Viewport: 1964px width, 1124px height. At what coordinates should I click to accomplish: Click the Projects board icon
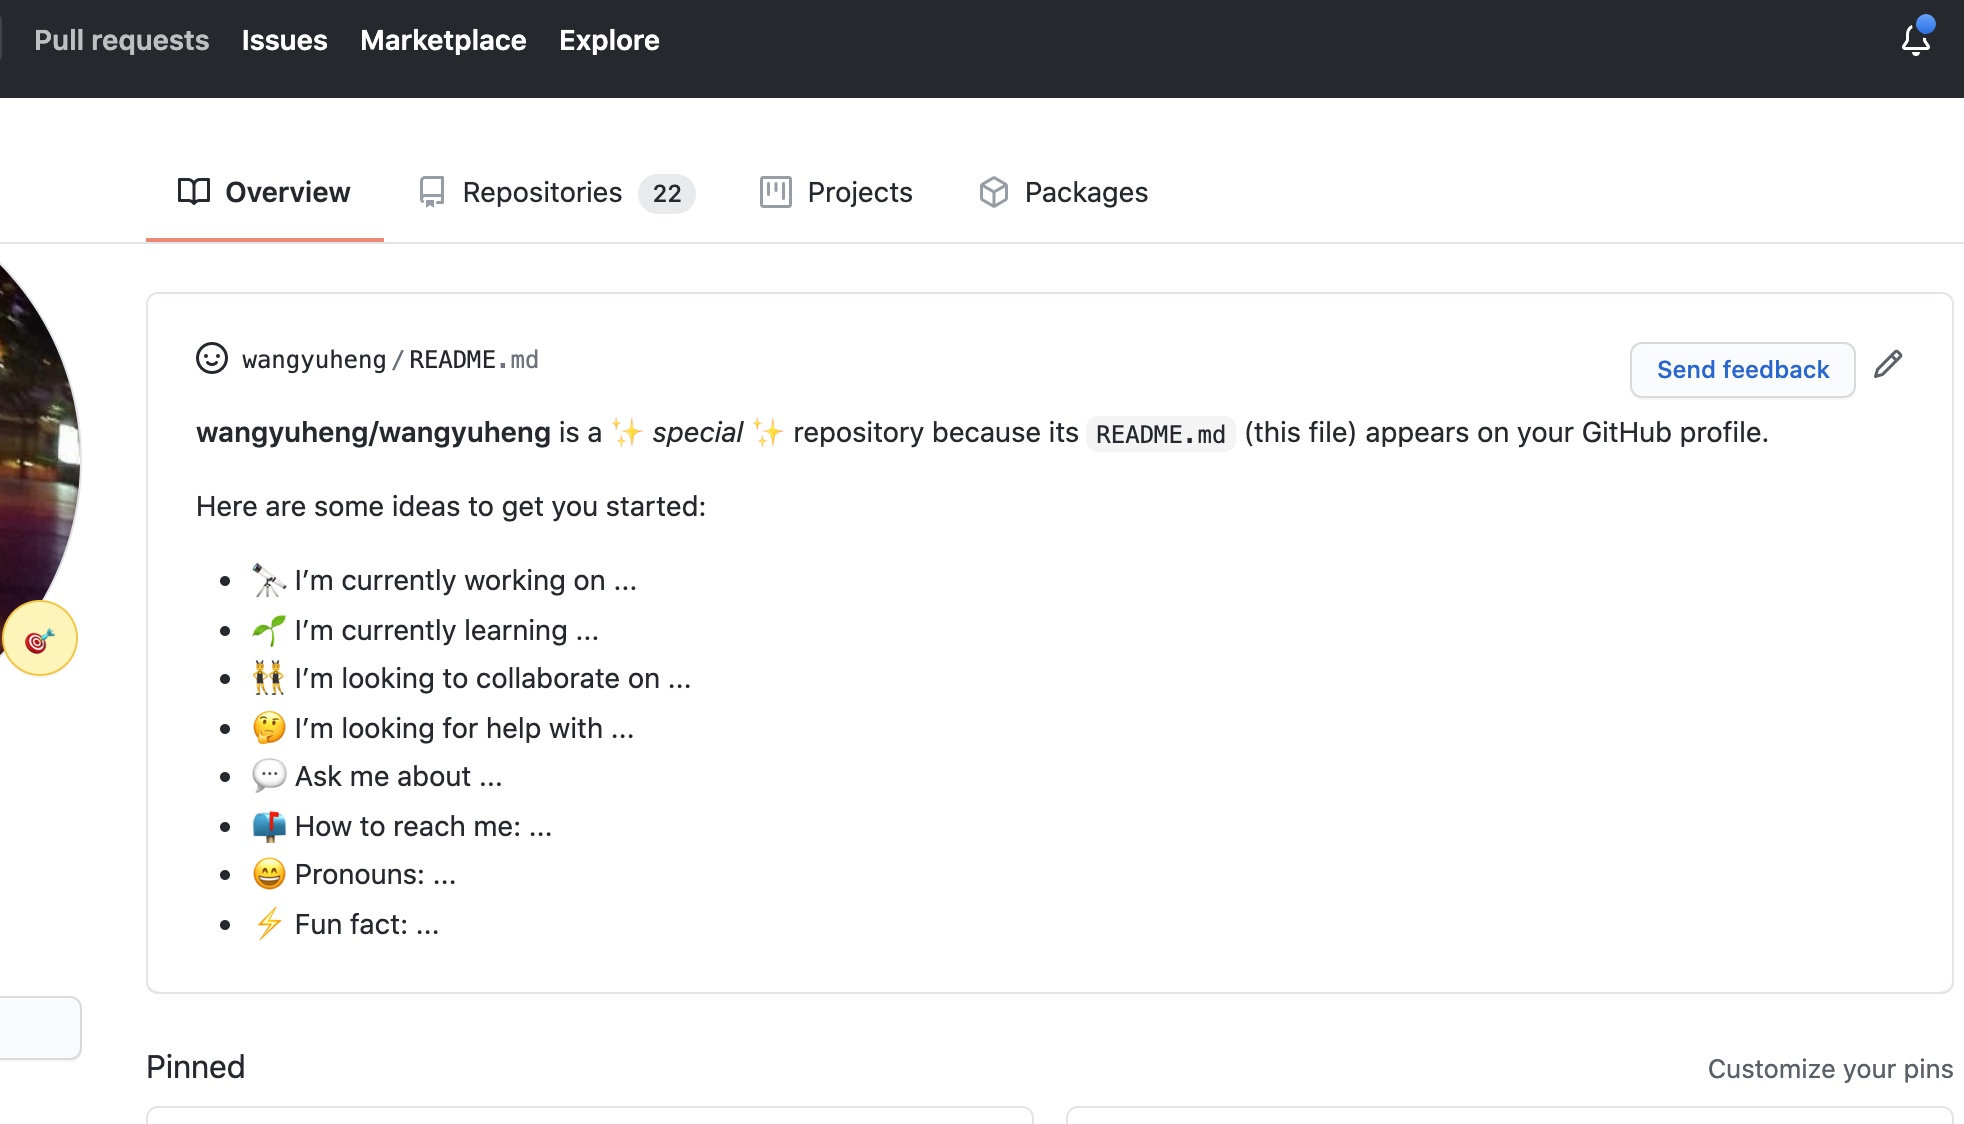(x=775, y=192)
